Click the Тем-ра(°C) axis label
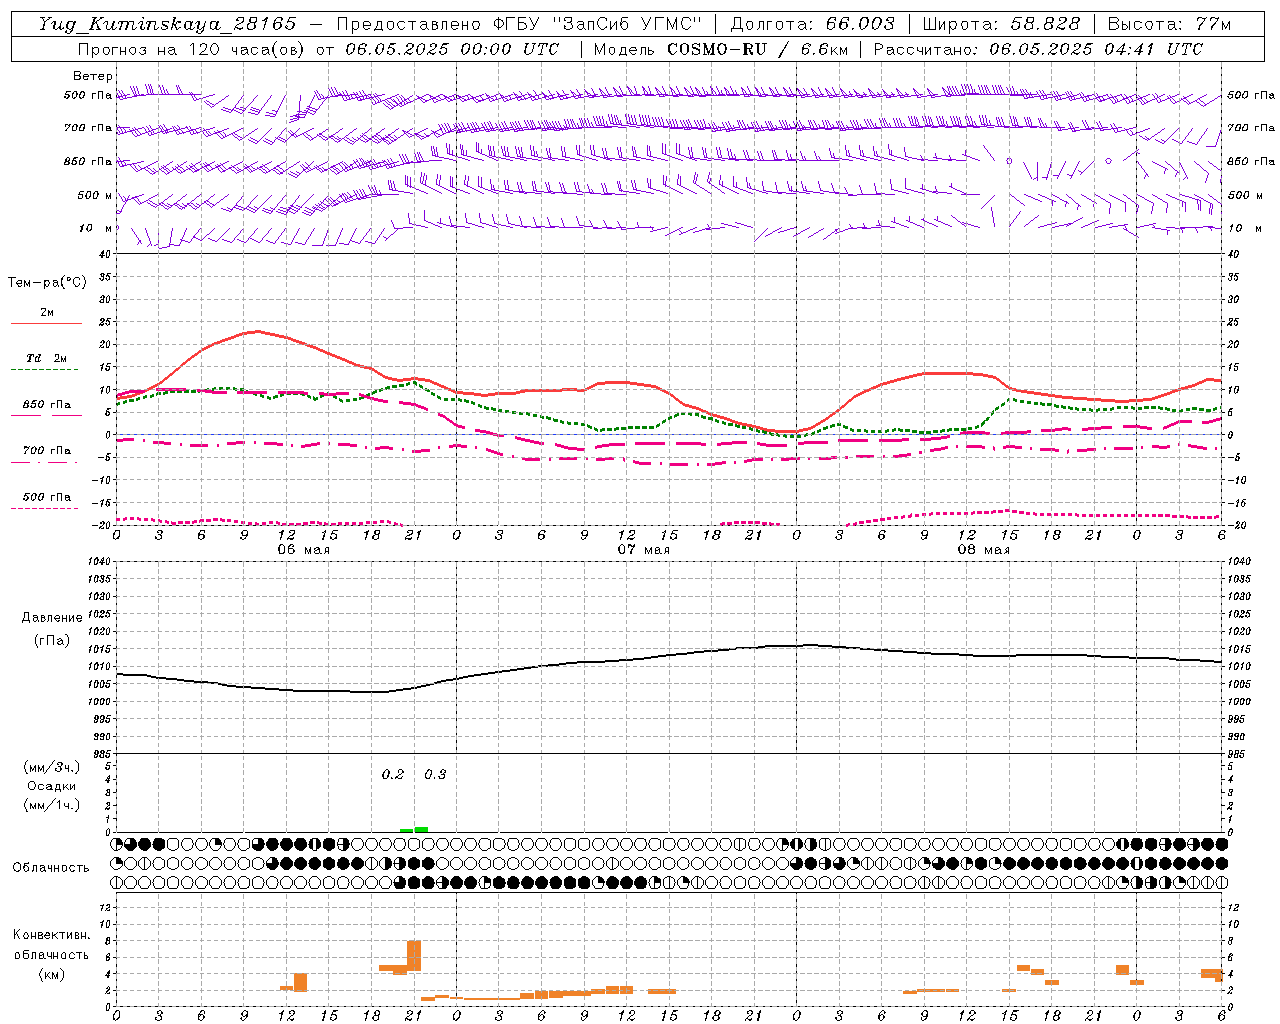This screenshot has width=1280, height=1024. pos(47,283)
